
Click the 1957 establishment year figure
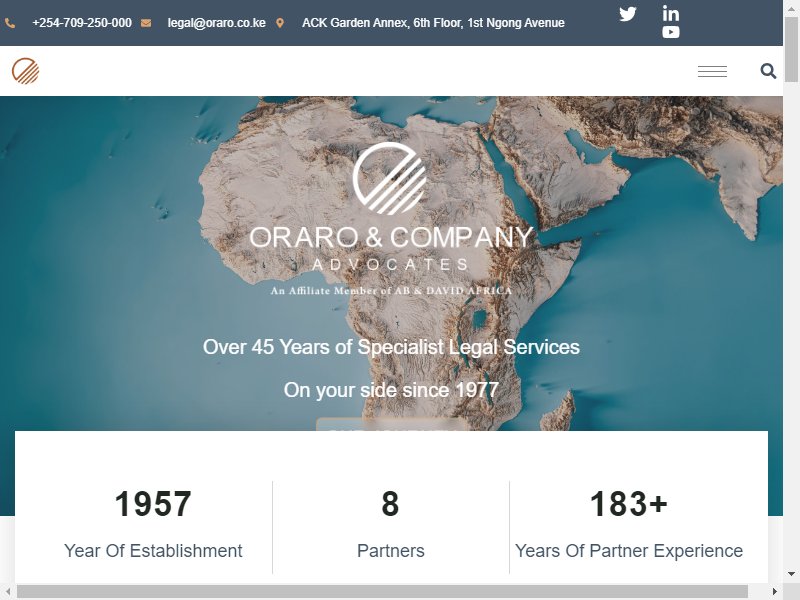(153, 504)
